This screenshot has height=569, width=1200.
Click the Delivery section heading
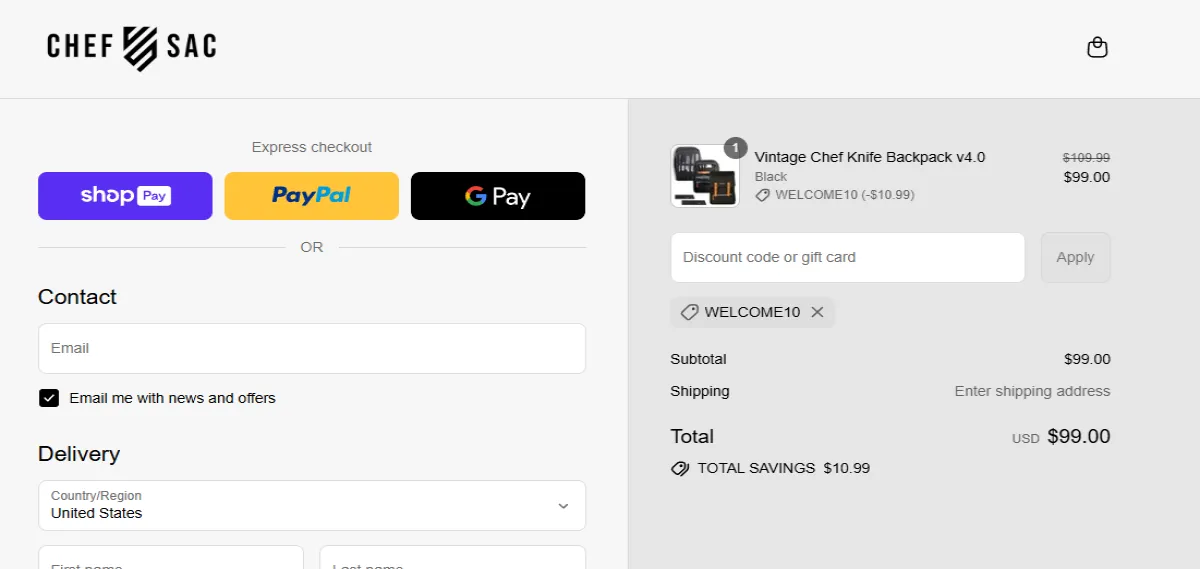click(79, 454)
